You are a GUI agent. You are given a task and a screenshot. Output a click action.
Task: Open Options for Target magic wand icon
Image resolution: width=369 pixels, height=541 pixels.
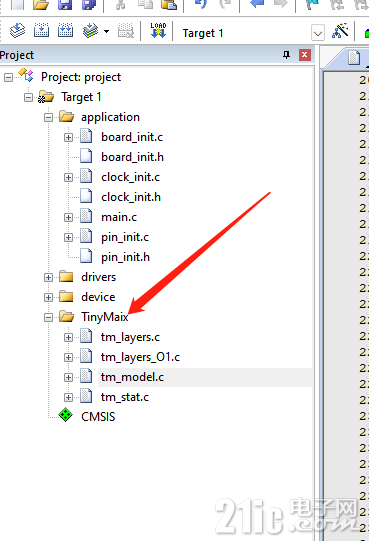[340, 31]
